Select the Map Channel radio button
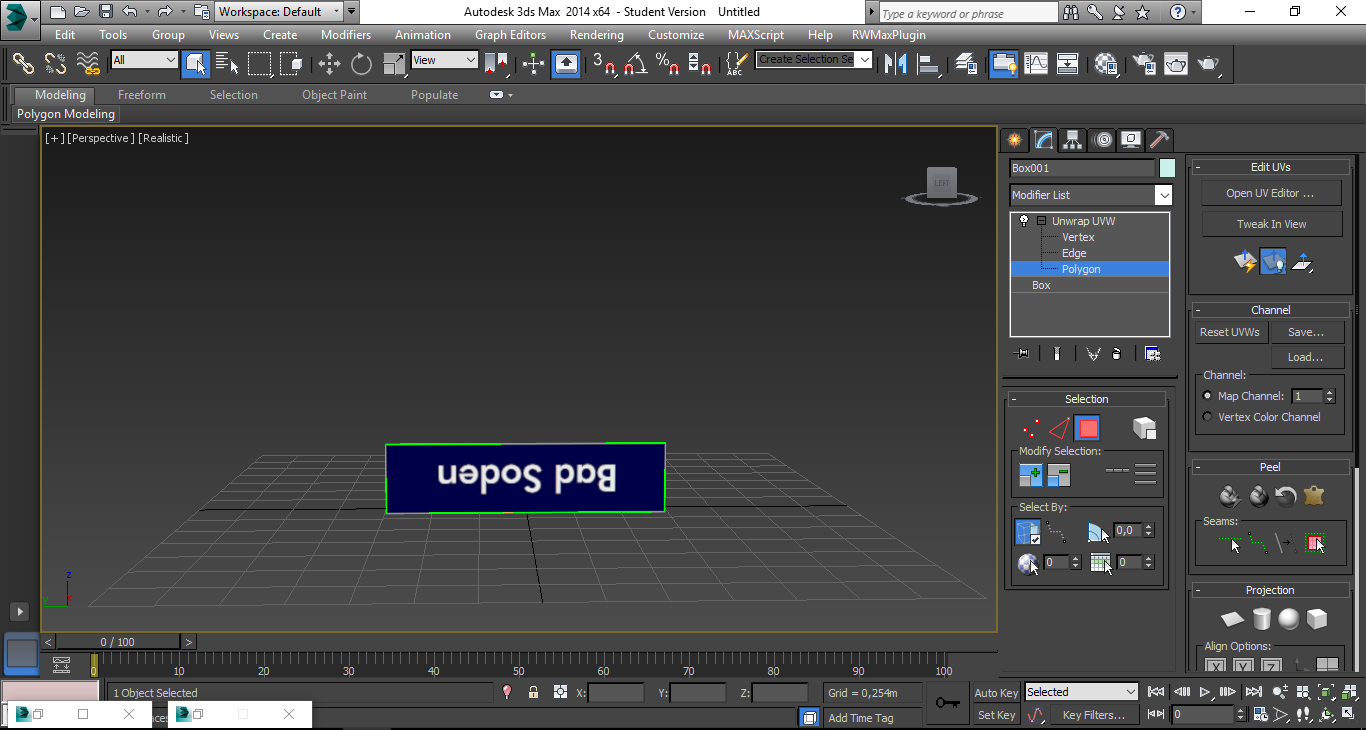The height and width of the screenshot is (730, 1366). point(1207,396)
